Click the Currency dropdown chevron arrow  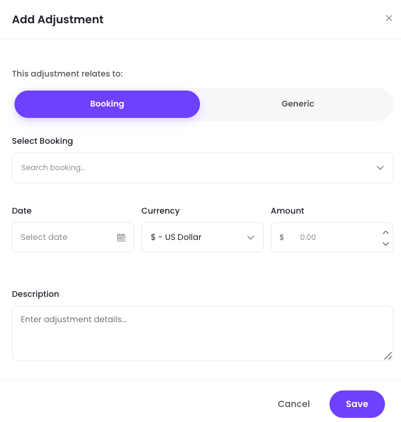(250, 238)
